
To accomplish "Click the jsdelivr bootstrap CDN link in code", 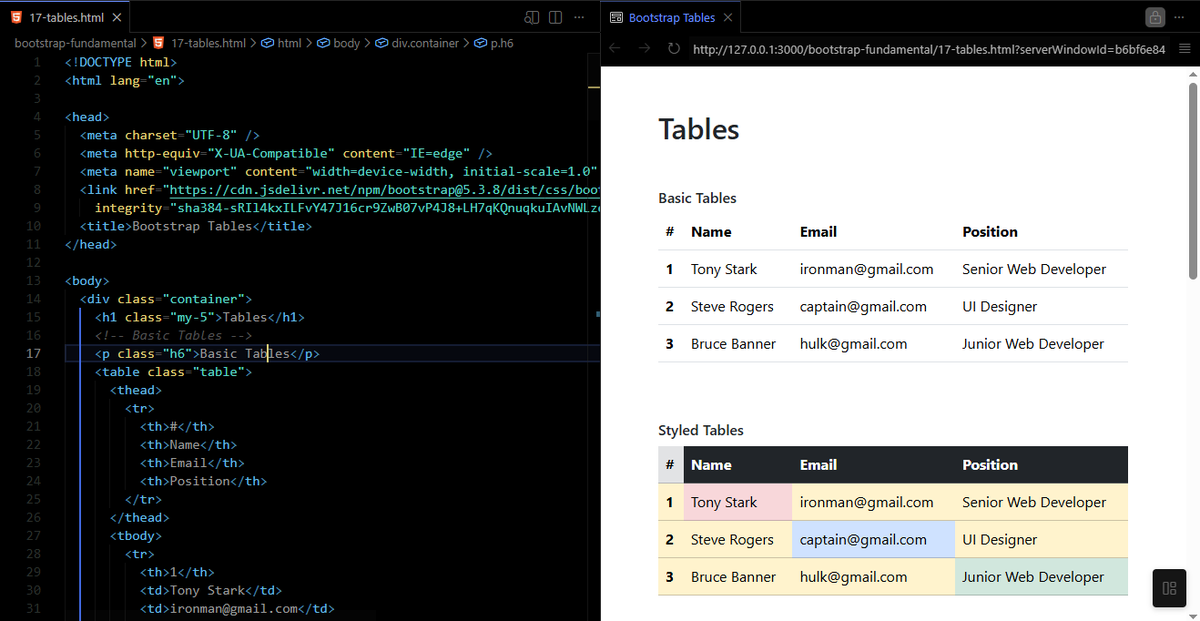I will click(x=384, y=189).
